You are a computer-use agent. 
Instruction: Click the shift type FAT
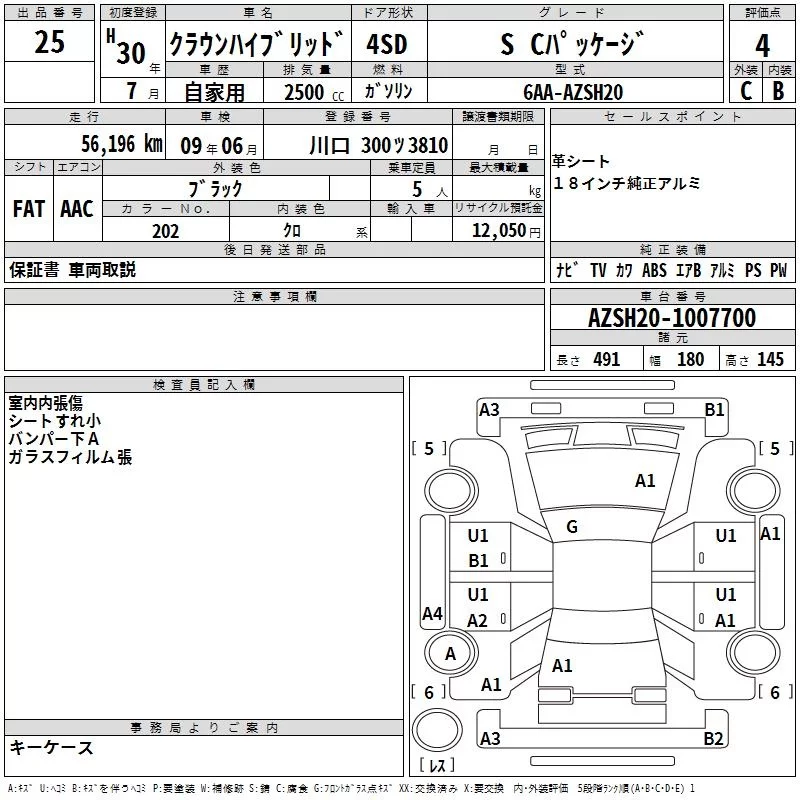(x=29, y=209)
